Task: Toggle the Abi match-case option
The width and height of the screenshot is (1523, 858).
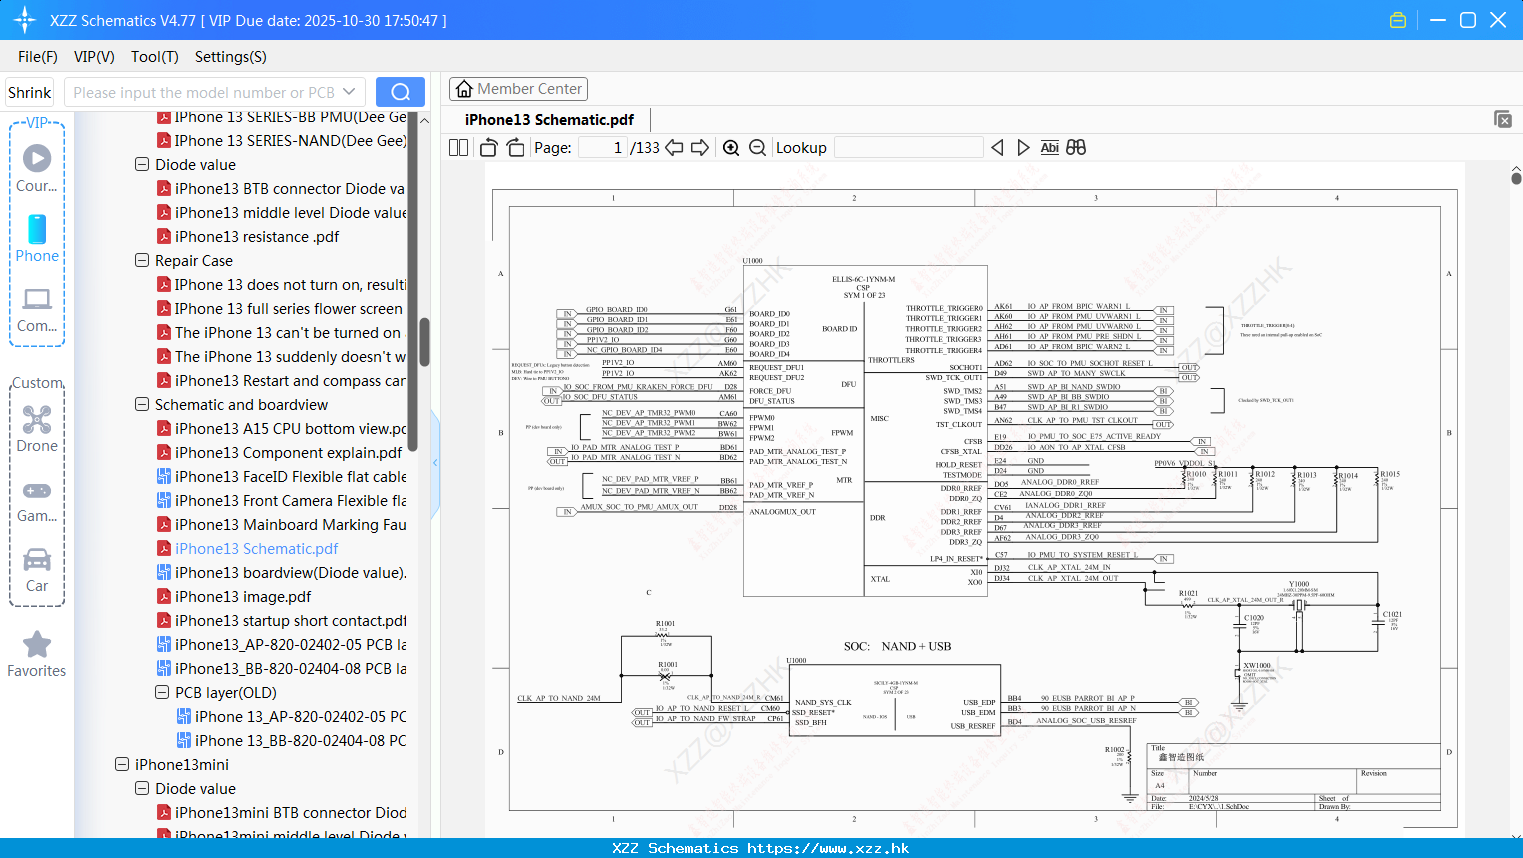Action: click(x=1049, y=148)
